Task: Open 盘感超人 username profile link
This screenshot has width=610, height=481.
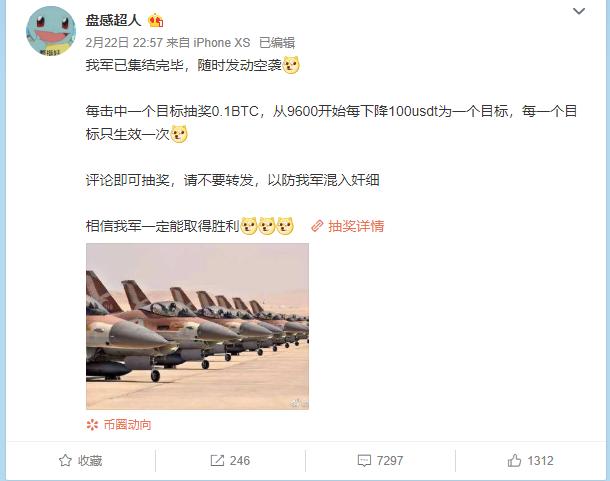Action: click(113, 20)
